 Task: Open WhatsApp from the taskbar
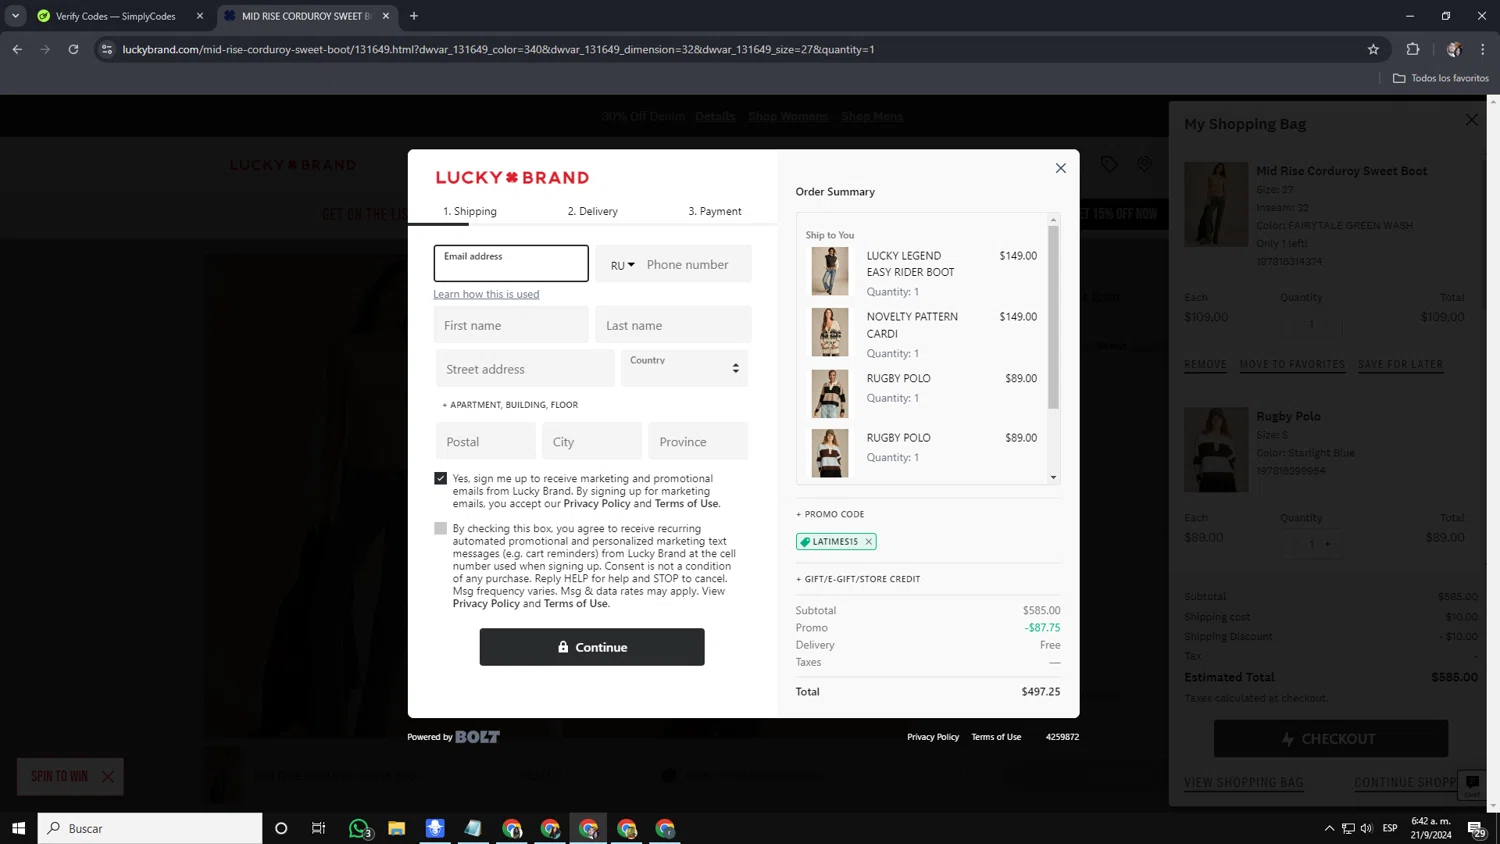click(359, 828)
